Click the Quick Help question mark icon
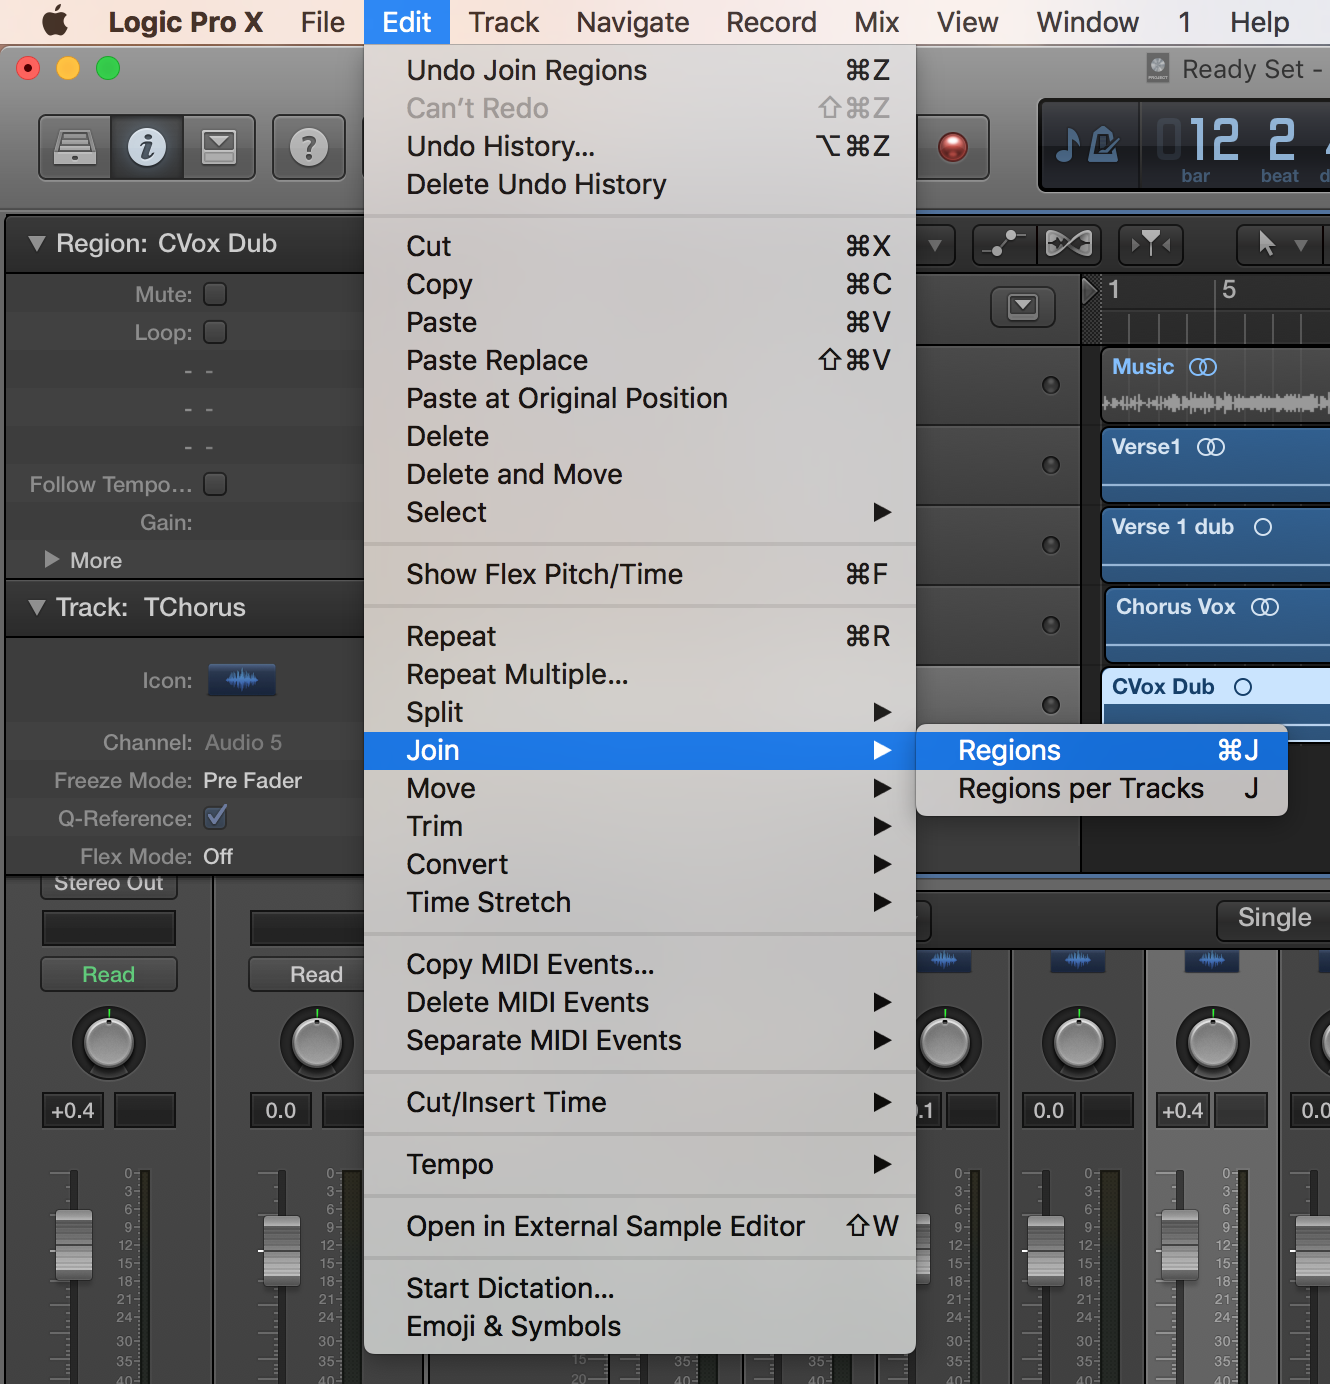This screenshot has height=1384, width=1330. (309, 147)
